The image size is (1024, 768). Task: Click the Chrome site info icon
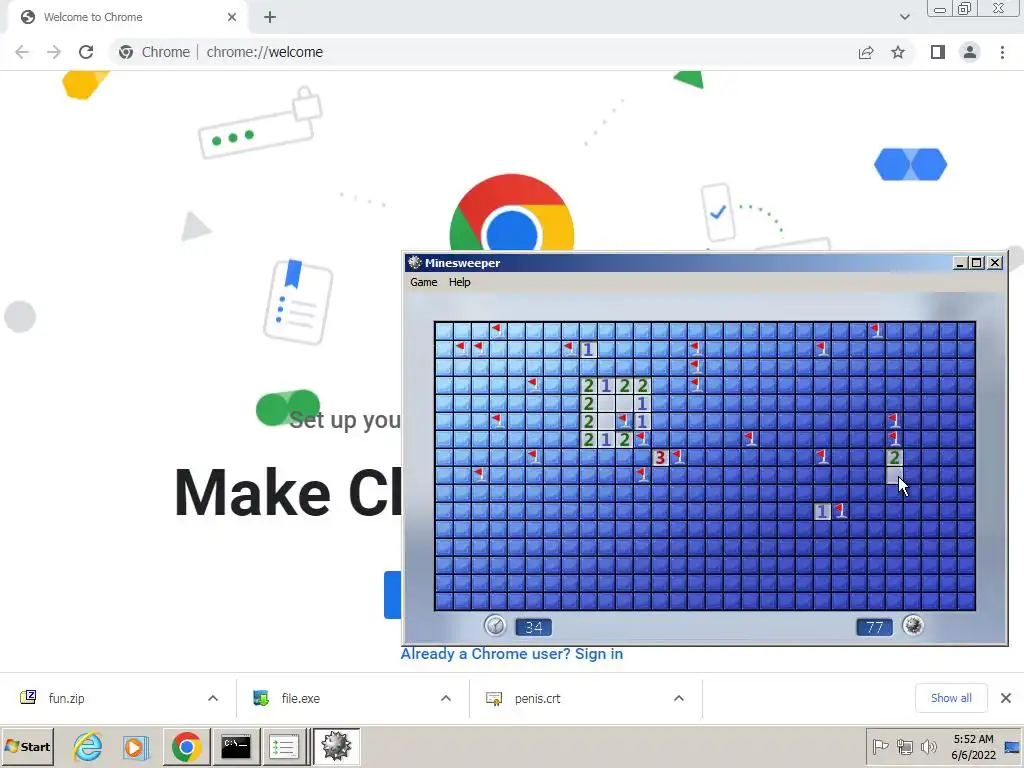pos(126,52)
